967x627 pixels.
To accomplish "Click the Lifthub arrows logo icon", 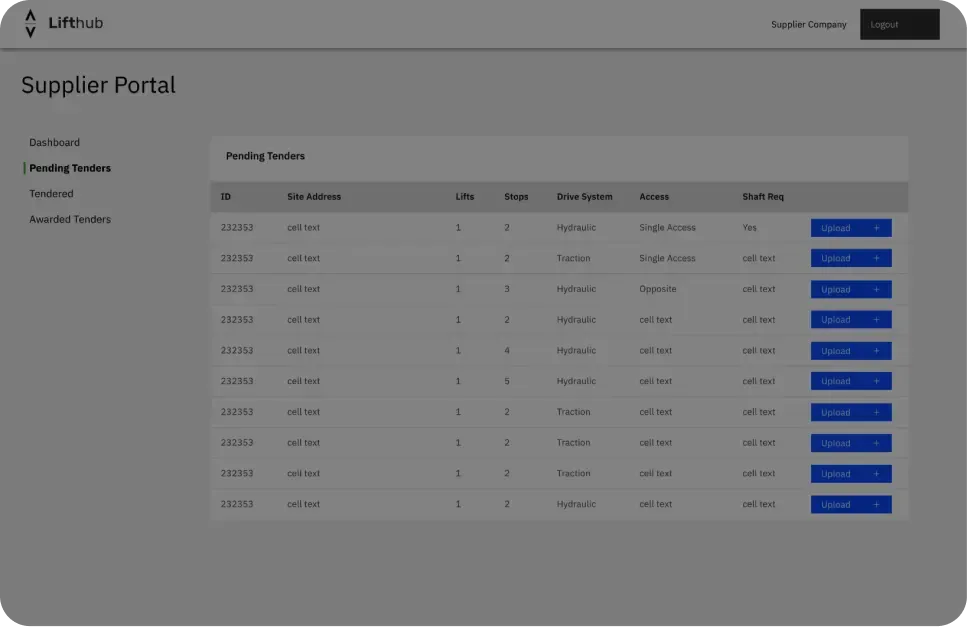I will click(30, 23).
